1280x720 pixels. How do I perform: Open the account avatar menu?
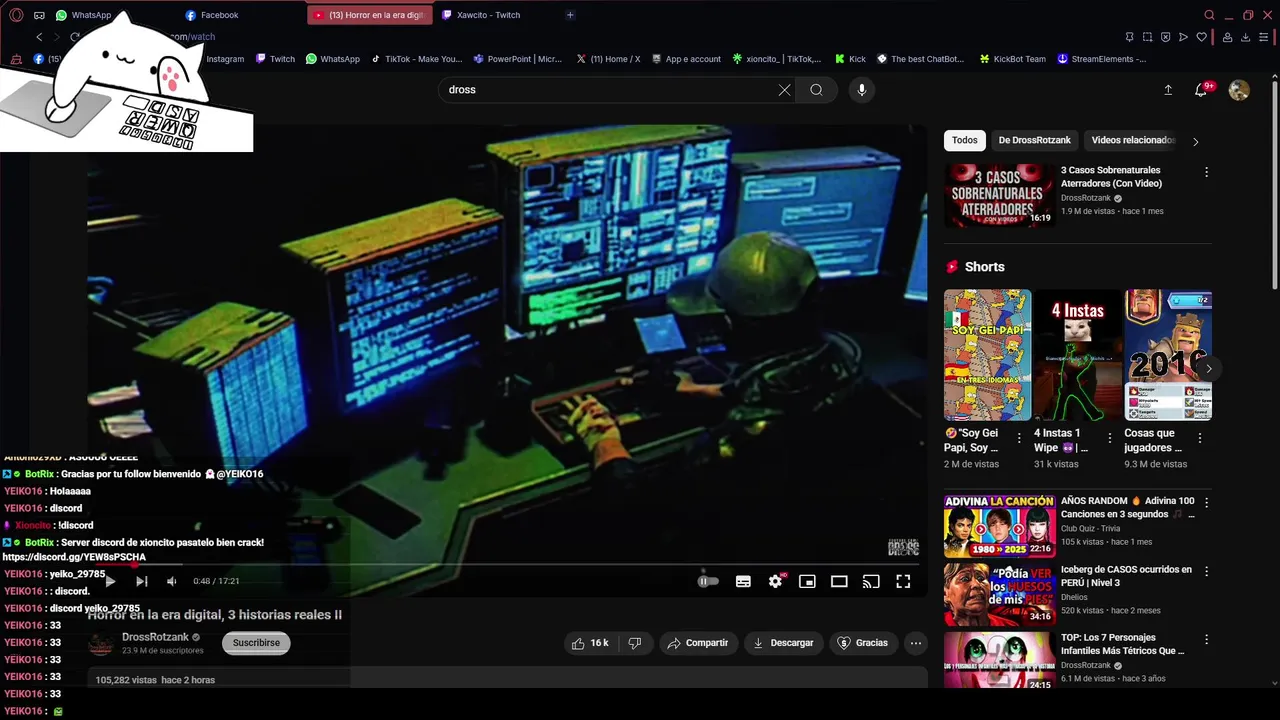tap(1239, 90)
